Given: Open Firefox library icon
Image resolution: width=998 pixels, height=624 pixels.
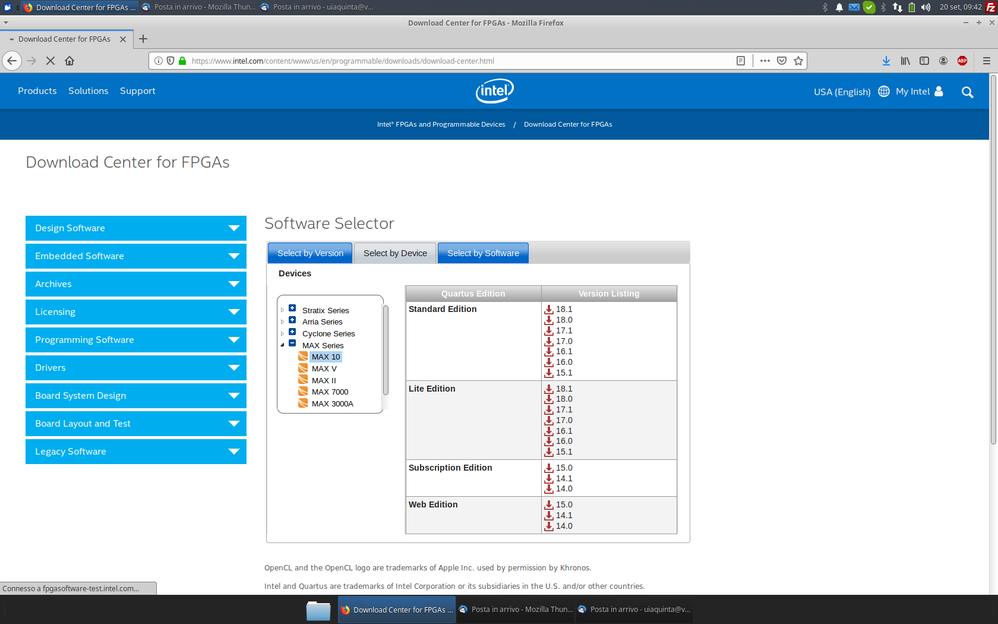Looking at the screenshot, I should [905, 60].
